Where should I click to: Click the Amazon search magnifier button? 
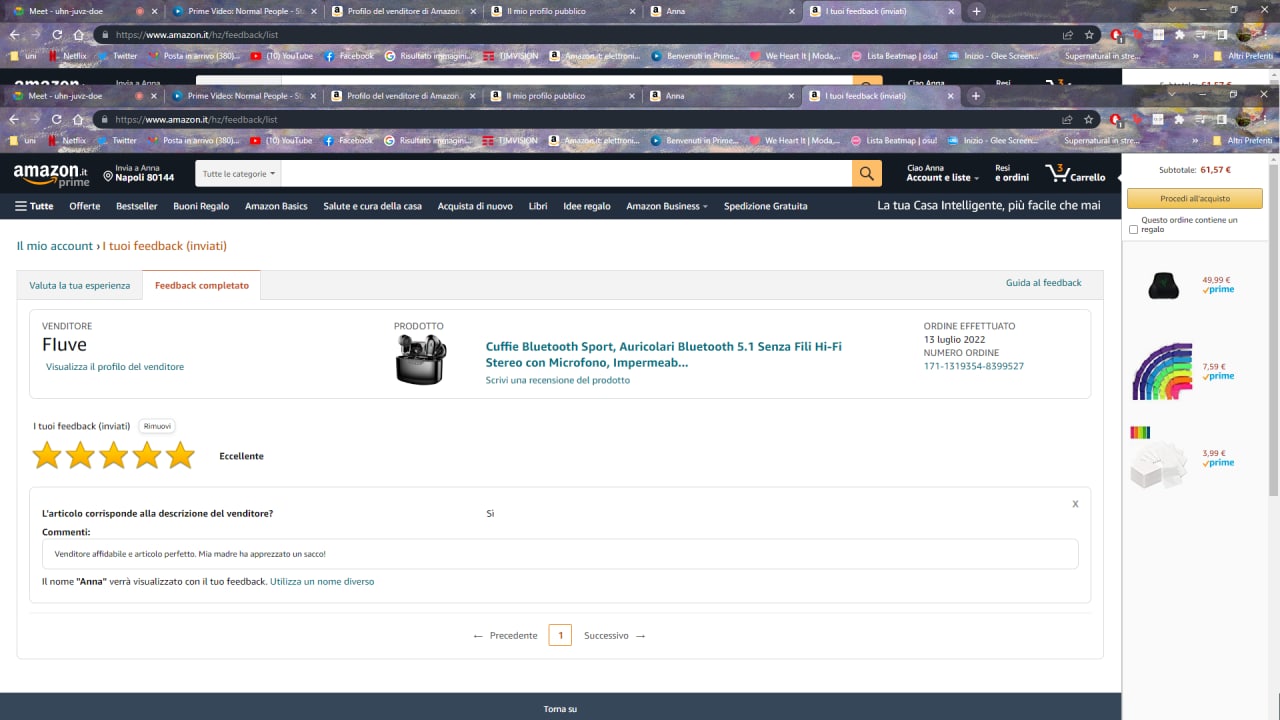[867, 173]
